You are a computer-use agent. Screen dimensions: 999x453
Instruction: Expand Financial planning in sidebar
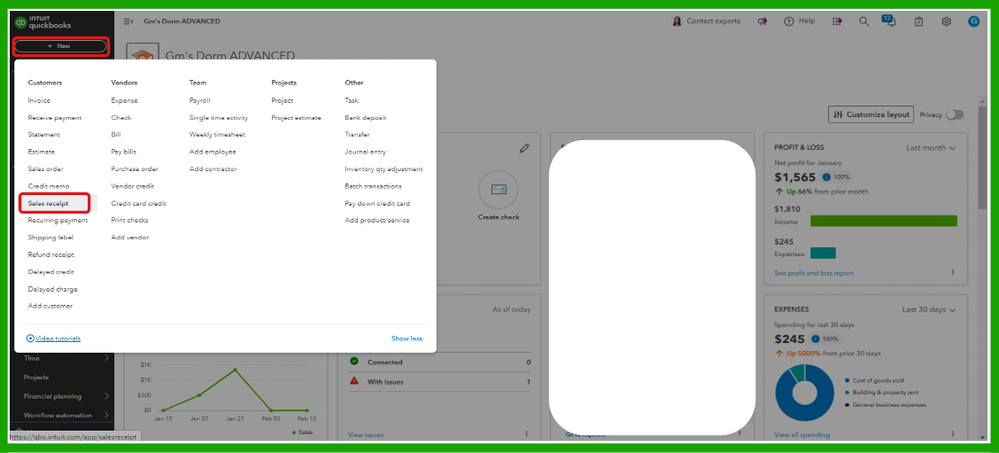66,396
